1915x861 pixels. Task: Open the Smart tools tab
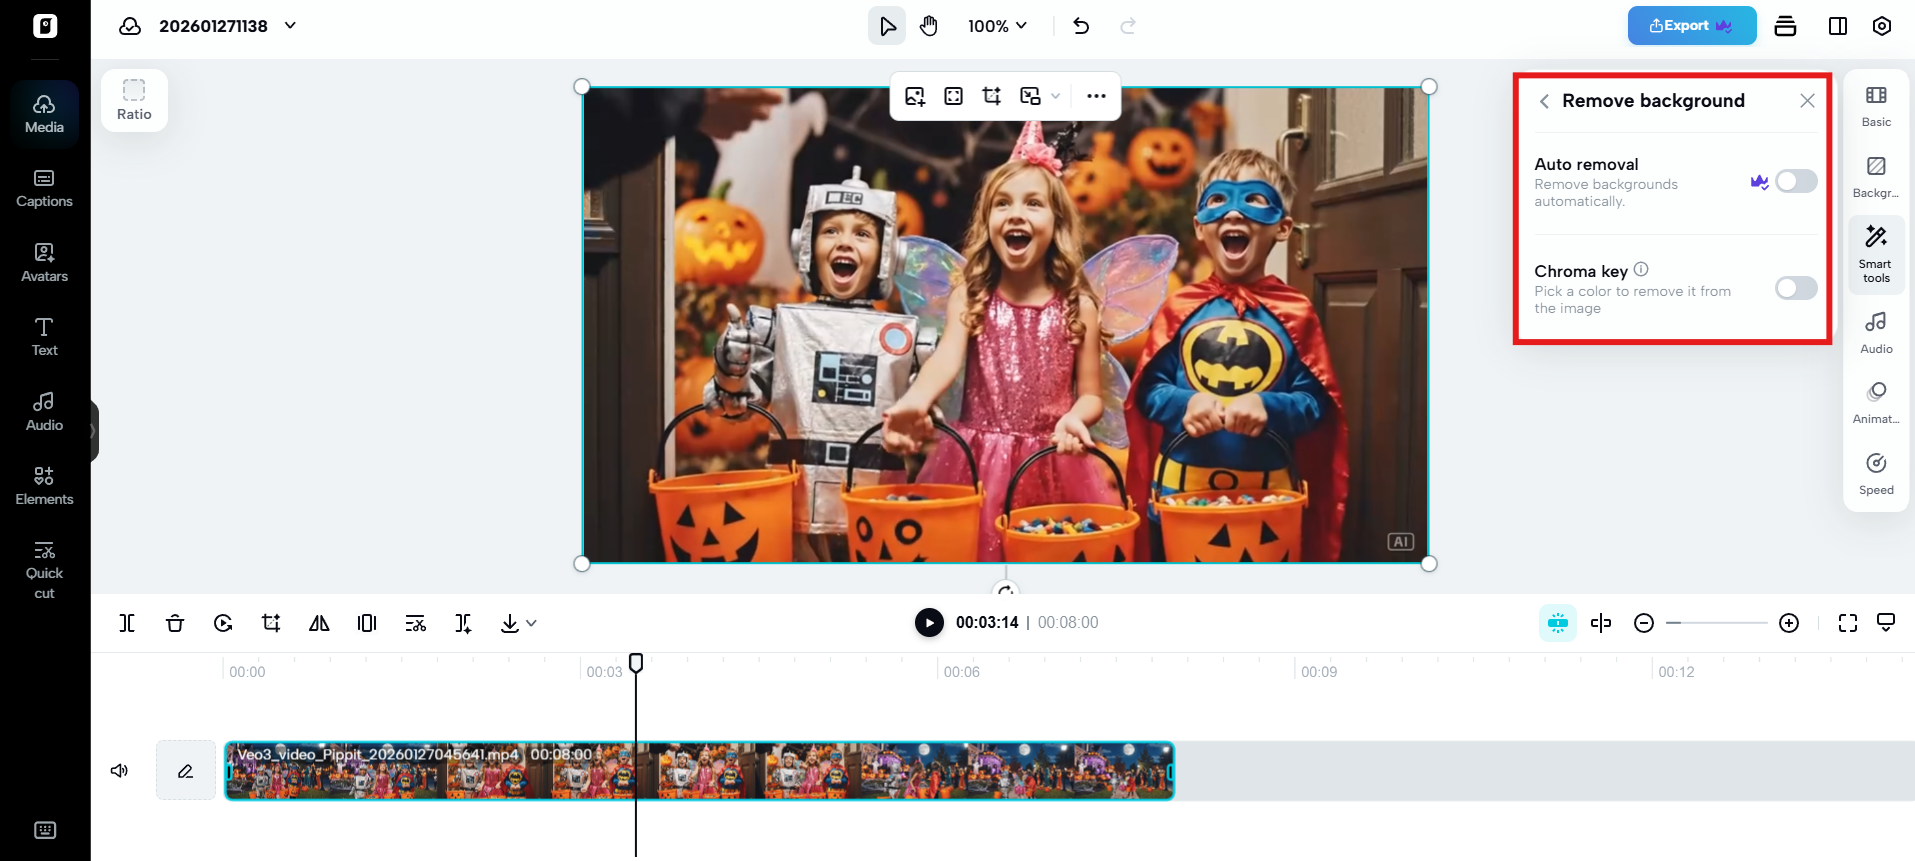[1876, 254]
